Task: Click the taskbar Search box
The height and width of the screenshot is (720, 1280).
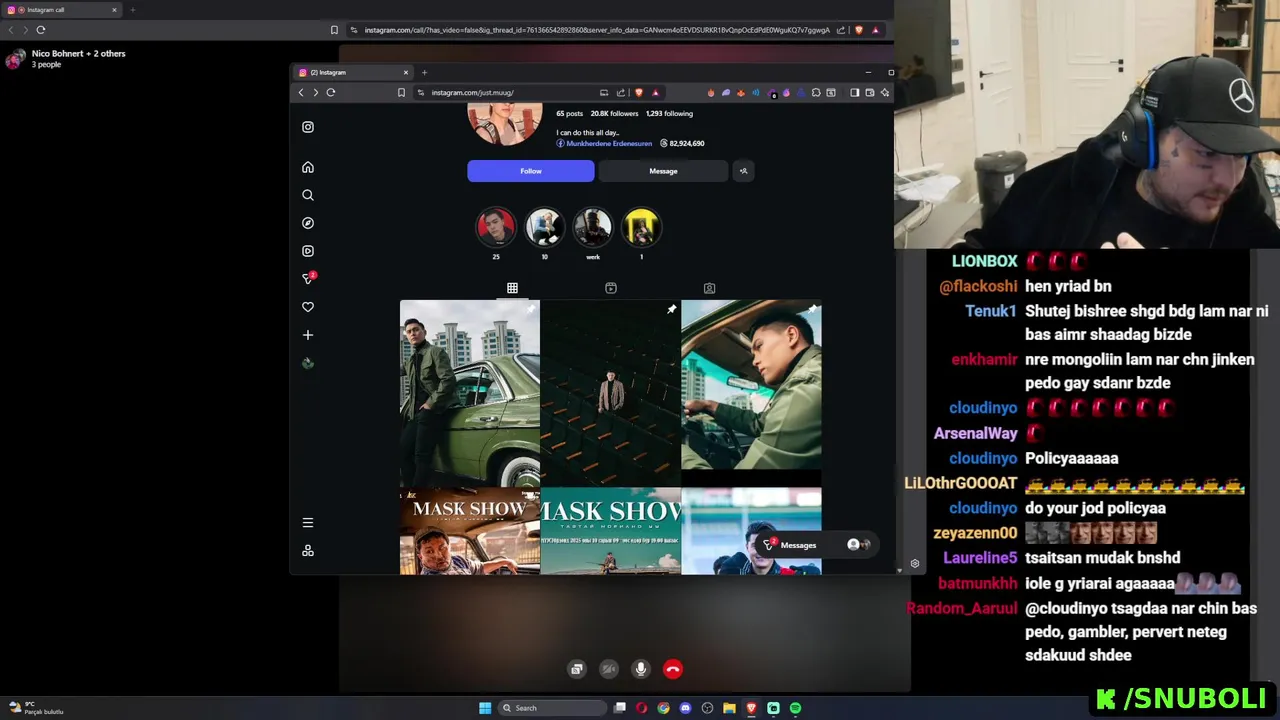Action: 552,708
